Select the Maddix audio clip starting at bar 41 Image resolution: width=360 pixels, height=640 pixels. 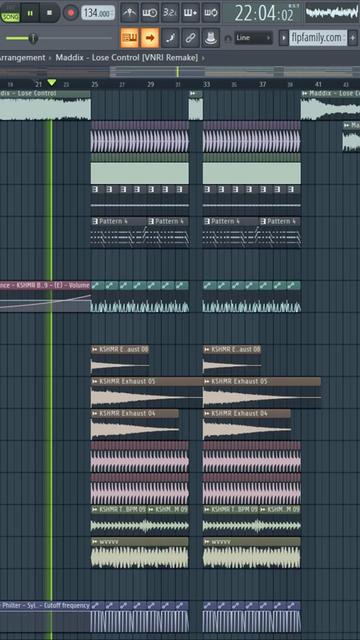click(330, 105)
